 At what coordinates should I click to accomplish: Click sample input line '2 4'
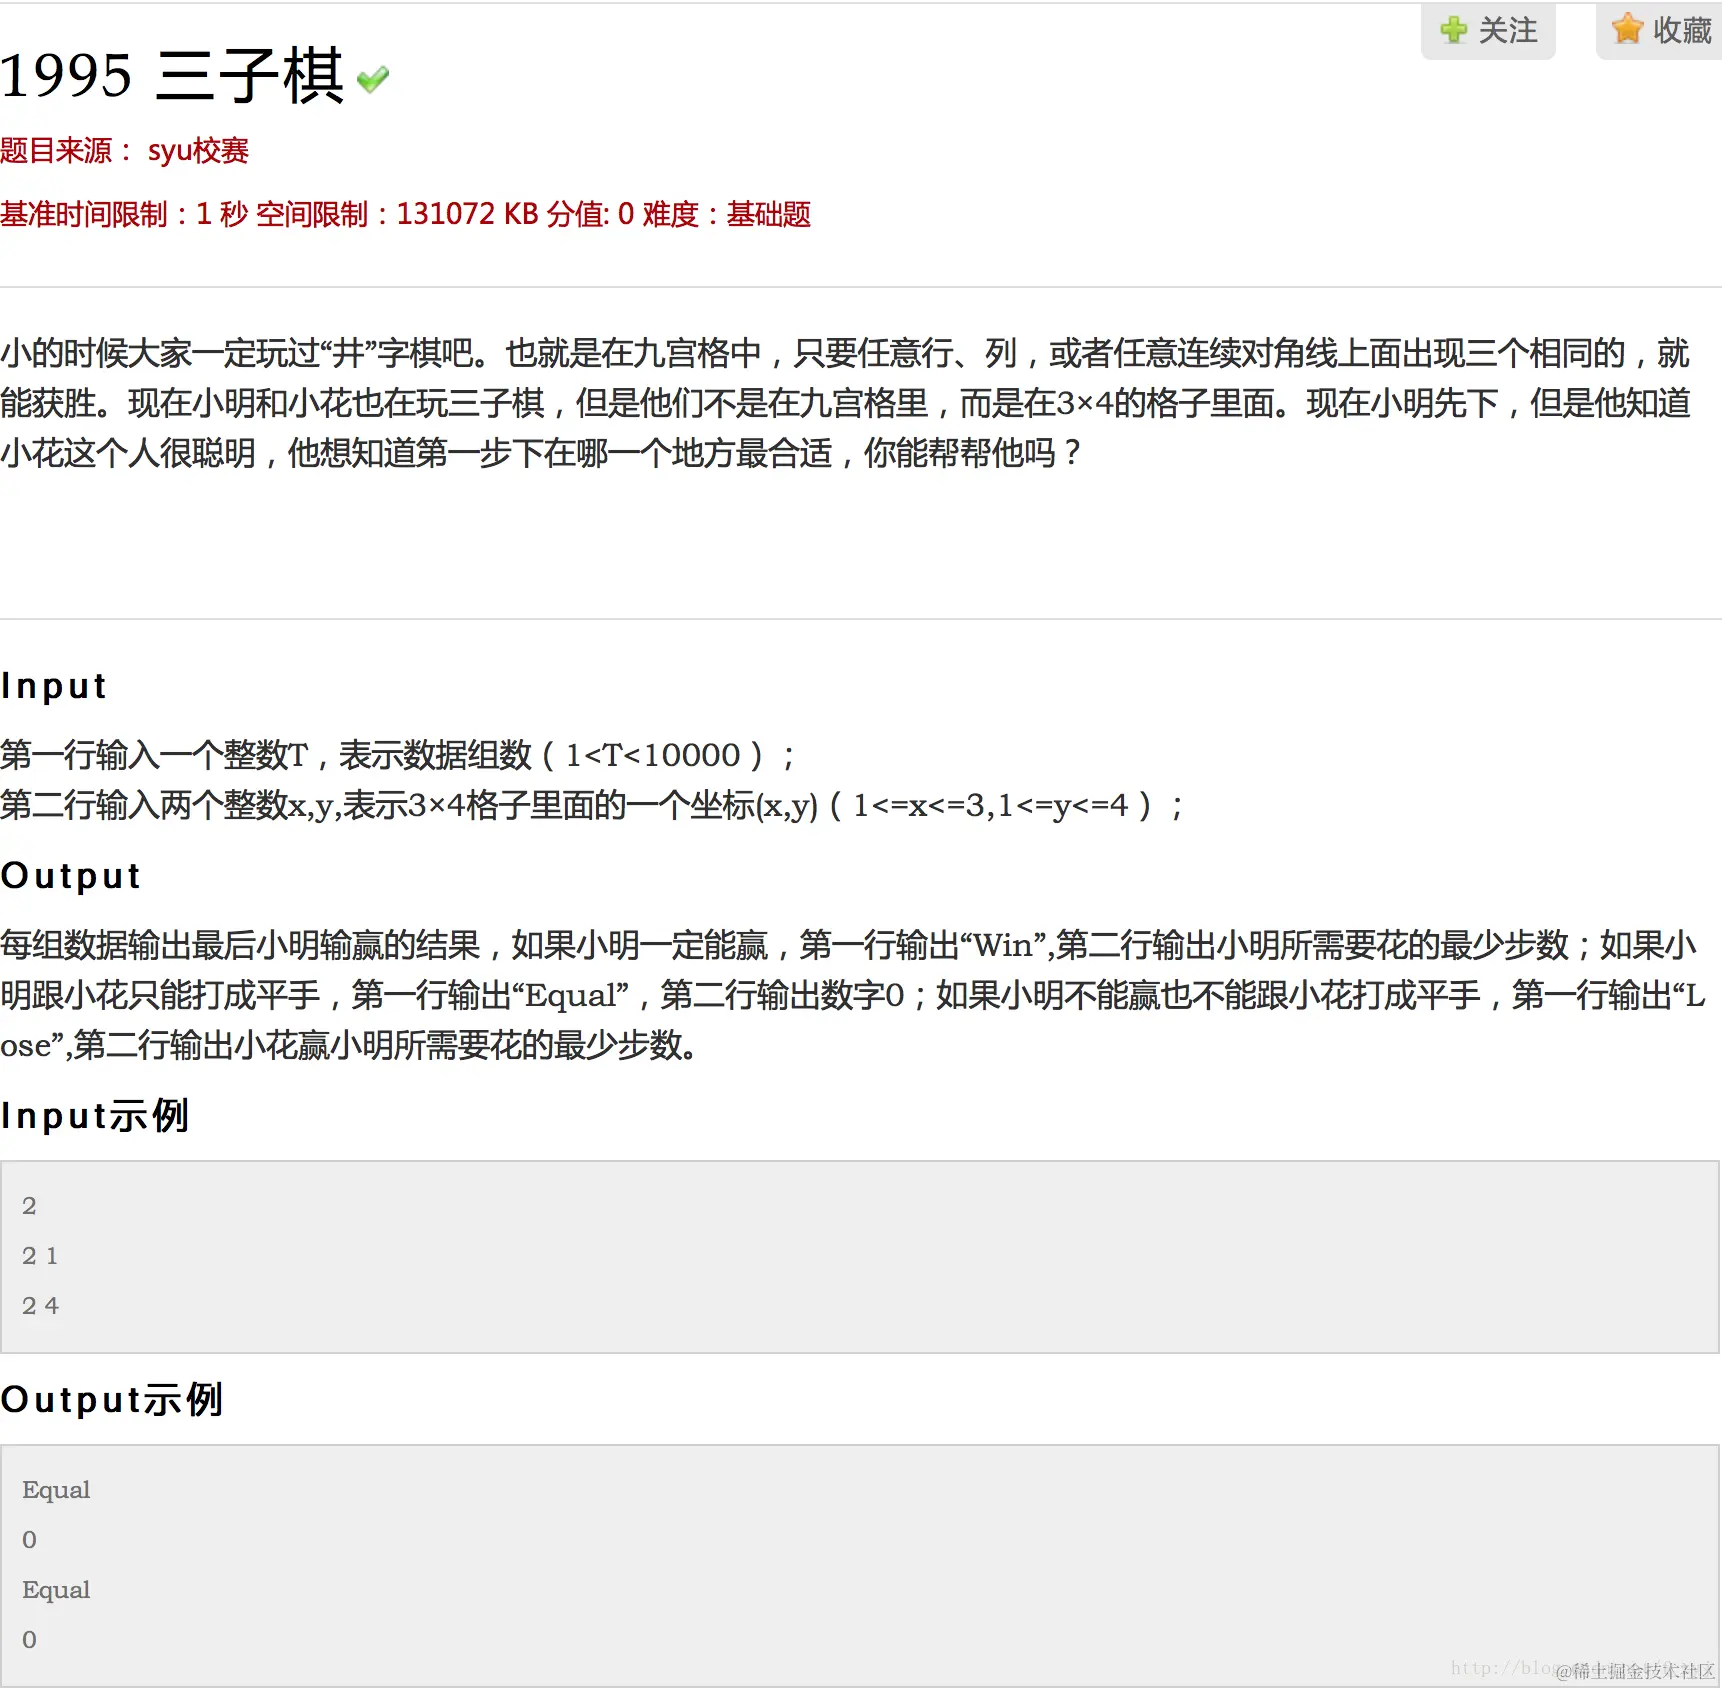pyautogui.click(x=40, y=1306)
